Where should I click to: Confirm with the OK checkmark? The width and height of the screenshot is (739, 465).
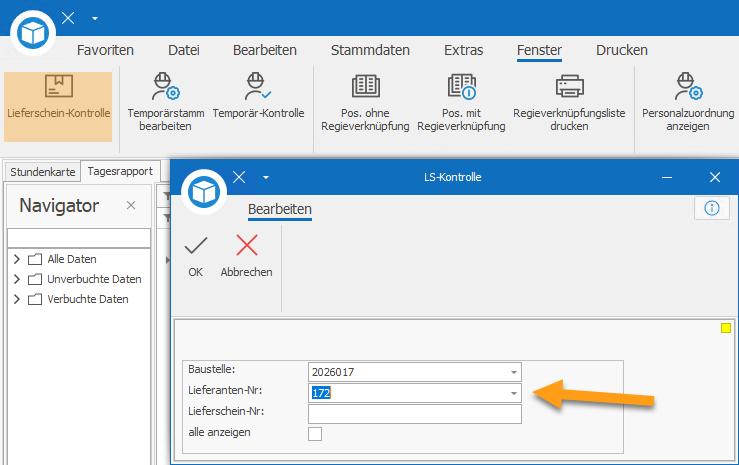pos(196,257)
